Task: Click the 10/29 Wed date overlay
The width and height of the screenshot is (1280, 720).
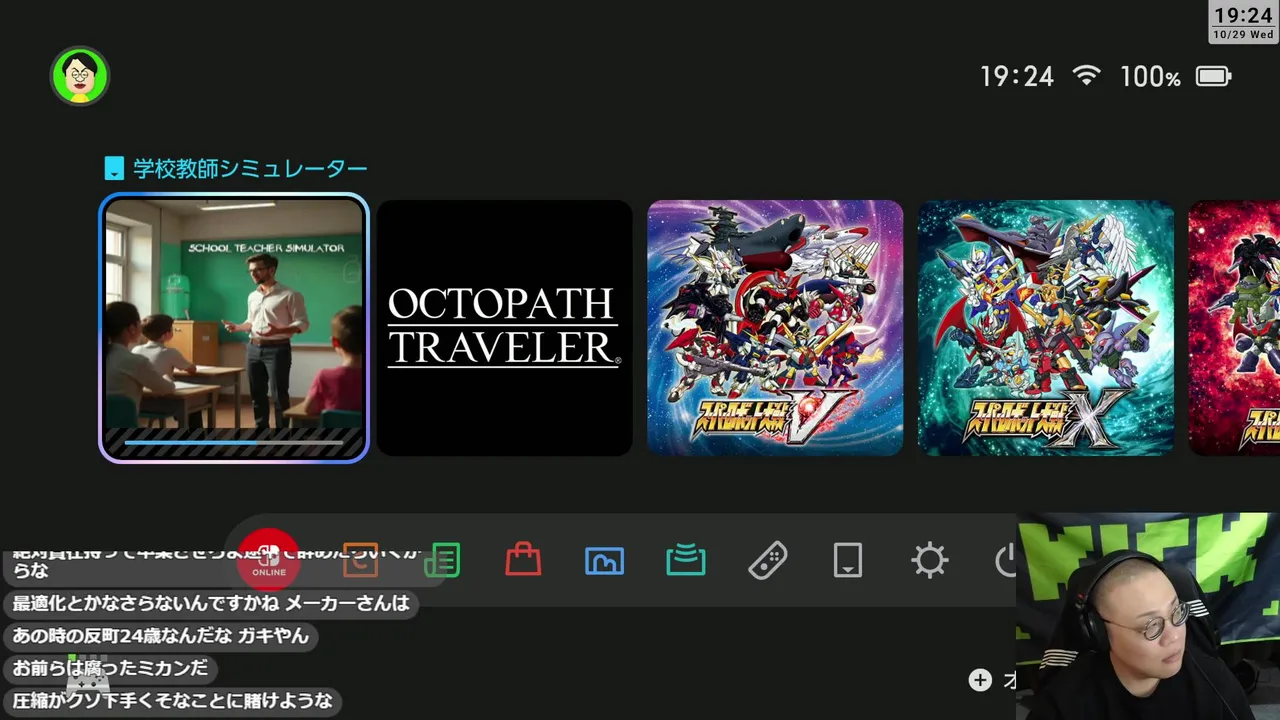Action: tap(1243, 34)
